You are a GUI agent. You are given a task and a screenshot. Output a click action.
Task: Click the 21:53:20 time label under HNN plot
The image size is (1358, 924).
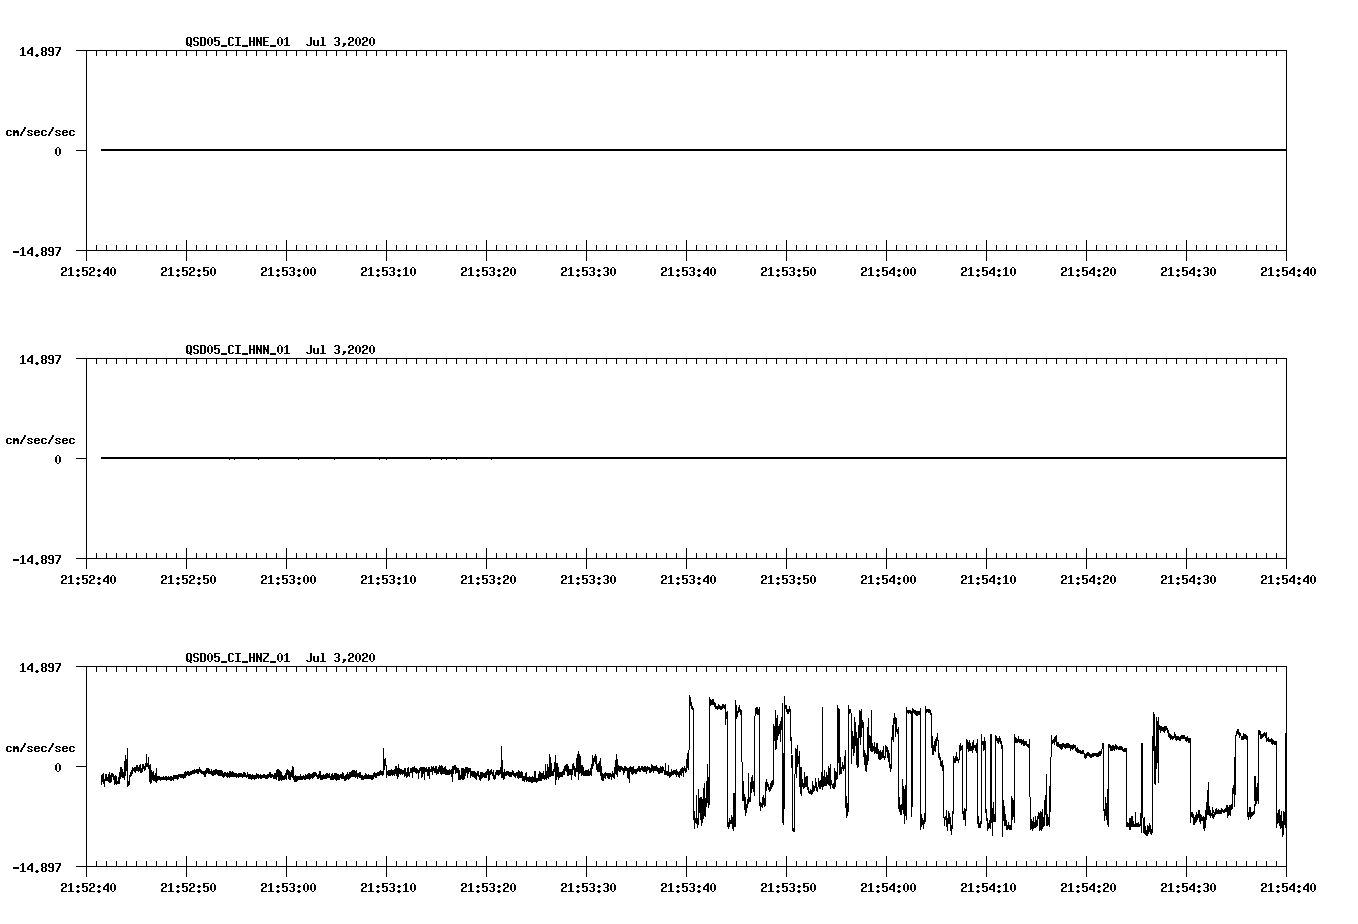(x=488, y=579)
